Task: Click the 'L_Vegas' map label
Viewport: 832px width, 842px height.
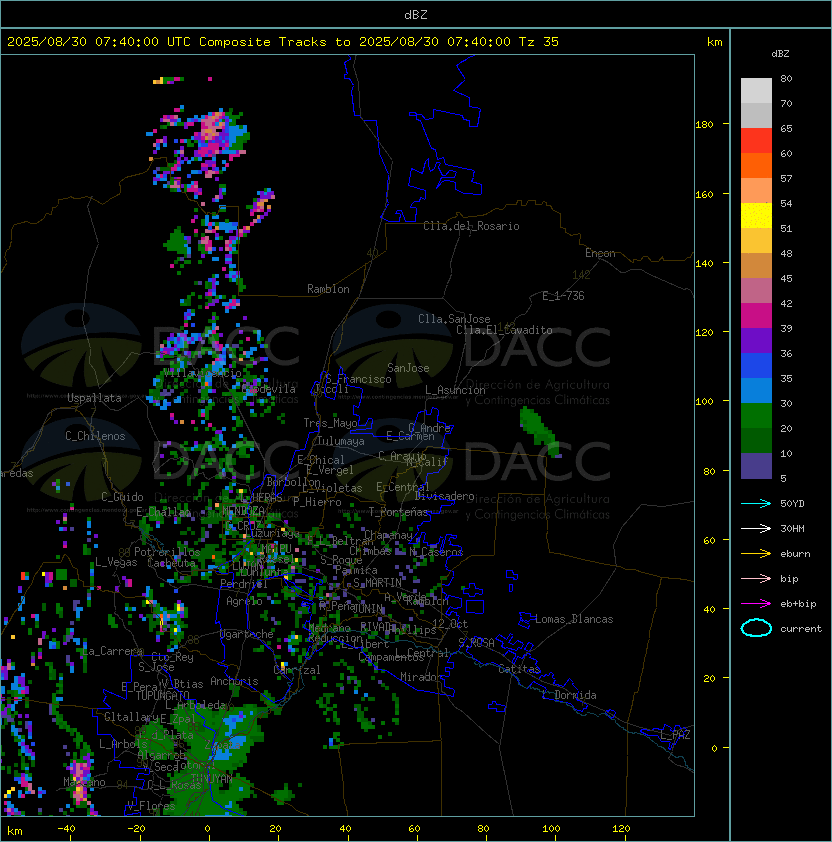Action: pyautogui.click(x=116, y=562)
